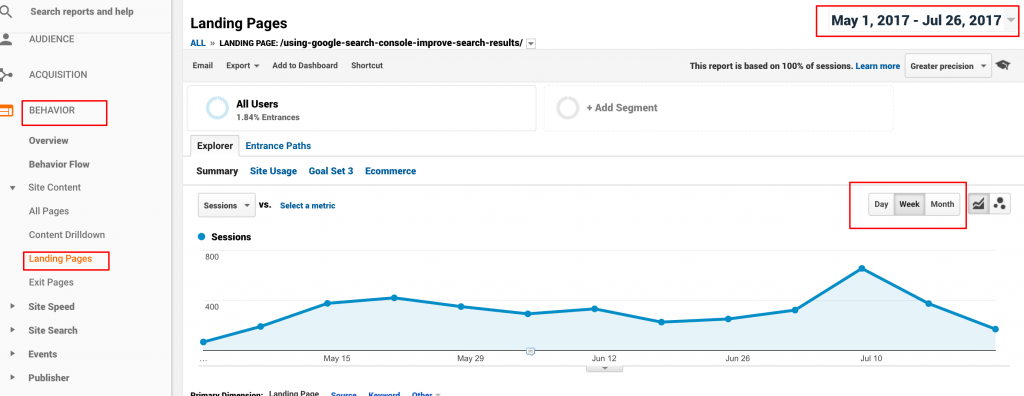Open the landing page path dropdown arrow
Image resolution: width=1024 pixels, height=396 pixels.
pyautogui.click(x=531, y=44)
